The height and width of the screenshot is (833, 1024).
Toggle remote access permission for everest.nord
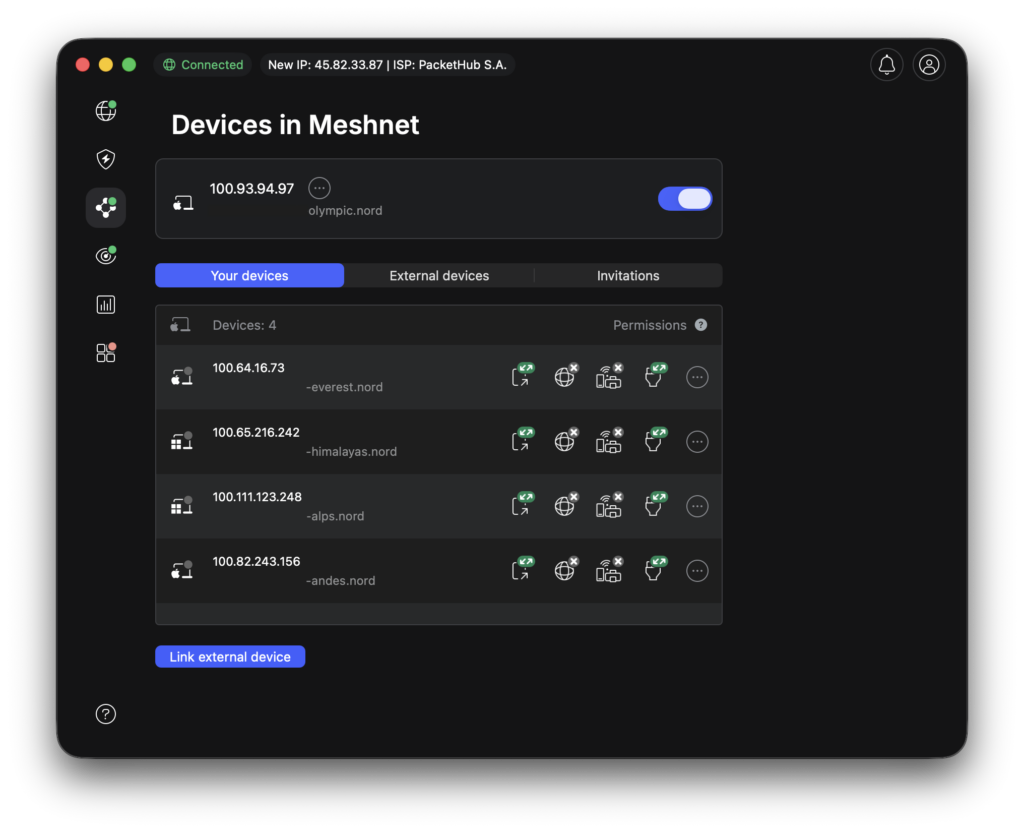522,375
